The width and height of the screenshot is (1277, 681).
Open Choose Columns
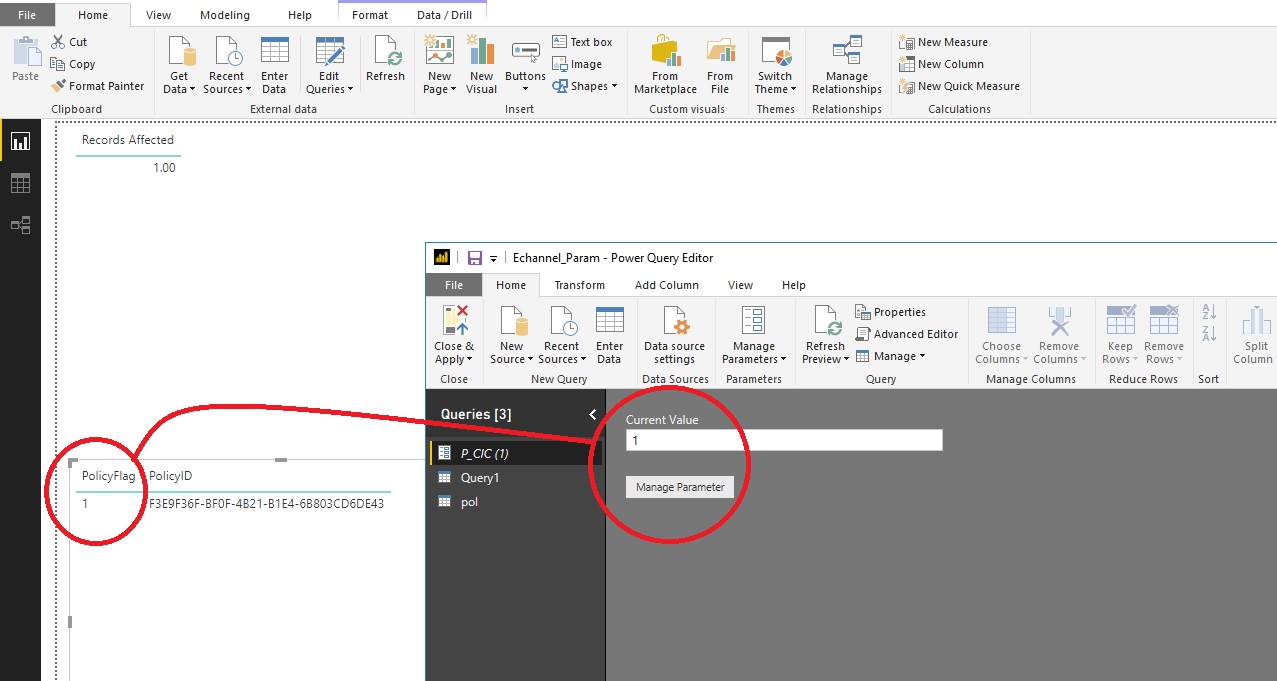coord(1001,336)
